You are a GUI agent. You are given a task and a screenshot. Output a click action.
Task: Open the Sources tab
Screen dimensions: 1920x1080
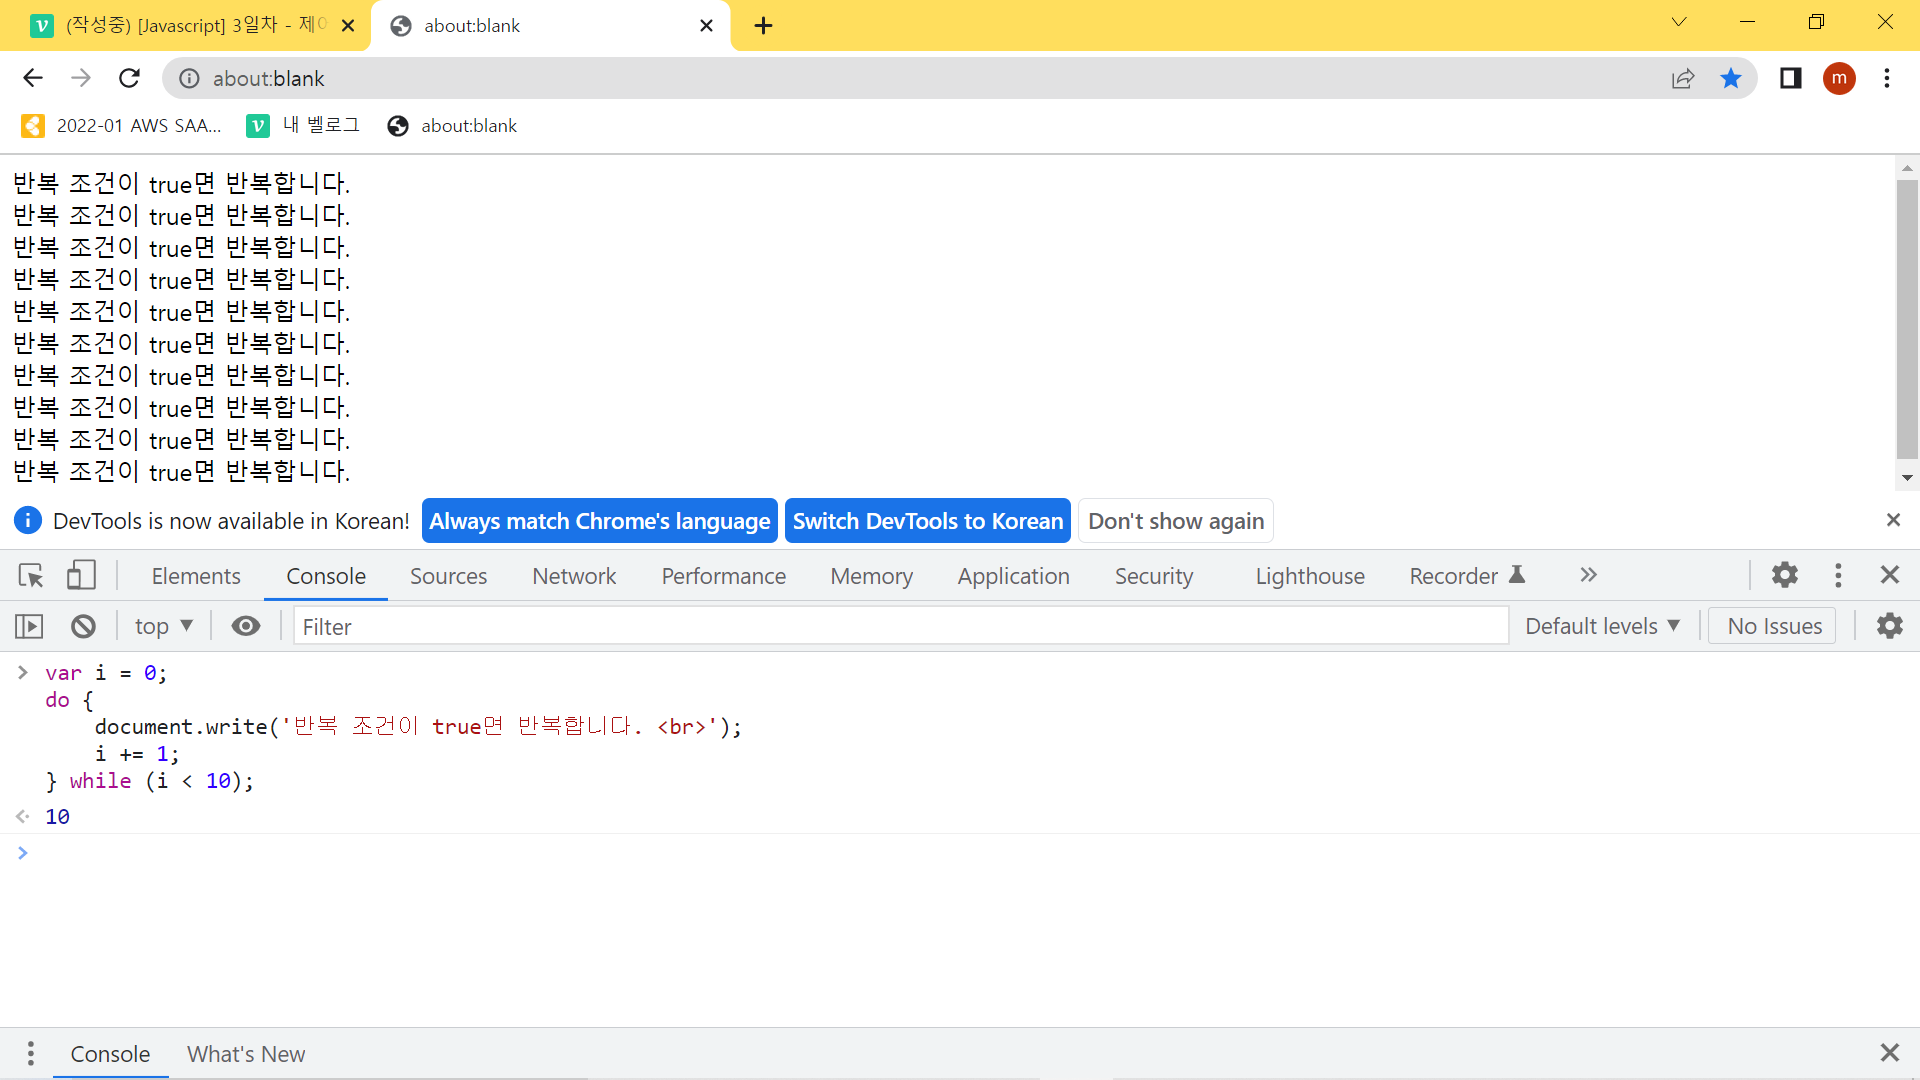448,576
